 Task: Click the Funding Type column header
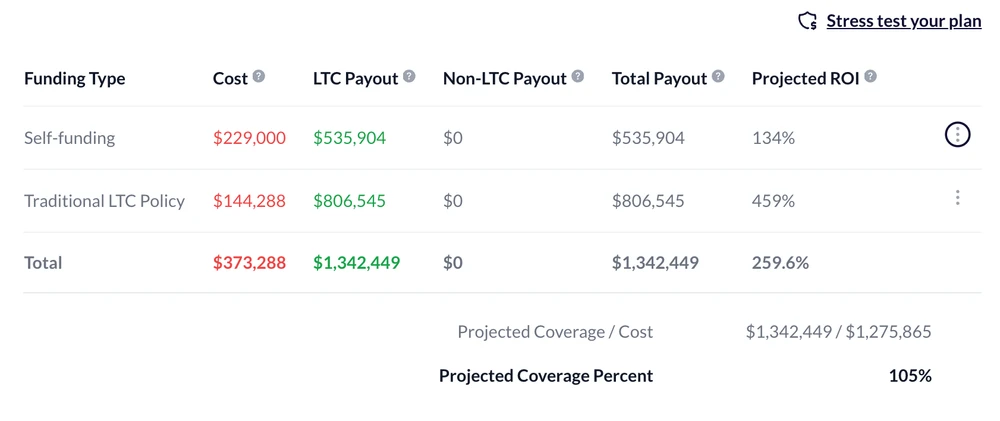pyautogui.click(x=74, y=78)
